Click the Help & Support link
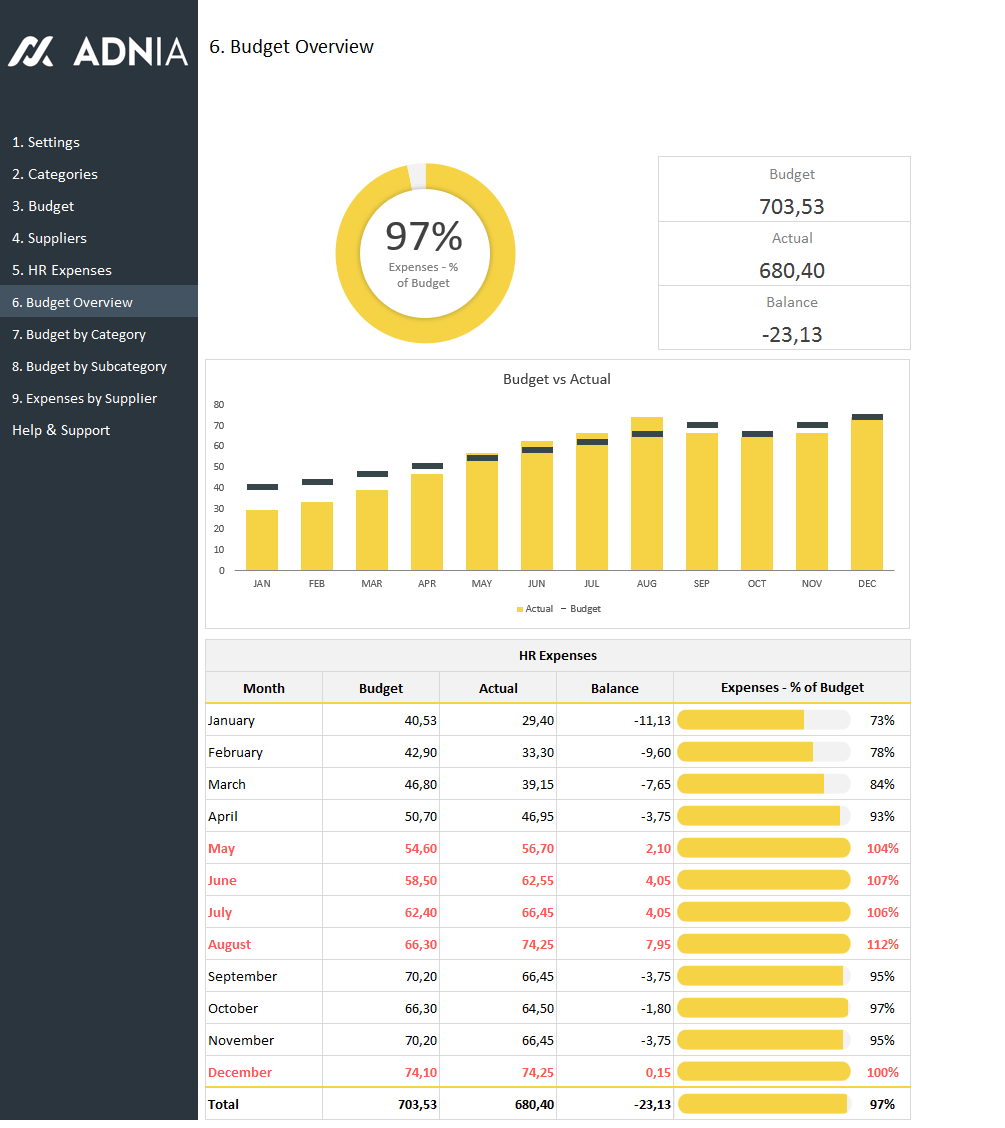 [x=61, y=430]
